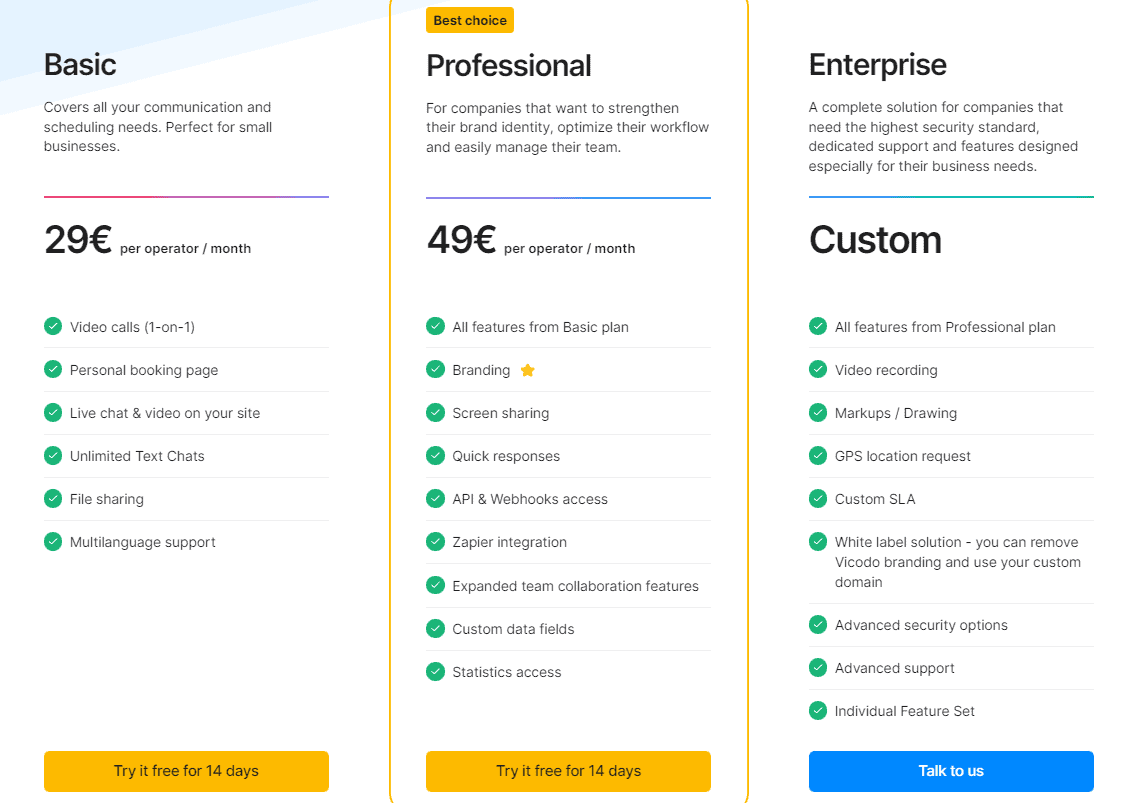Click the Best choice badge
The width and height of the screenshot is (1147, 803).
(470, 20)
